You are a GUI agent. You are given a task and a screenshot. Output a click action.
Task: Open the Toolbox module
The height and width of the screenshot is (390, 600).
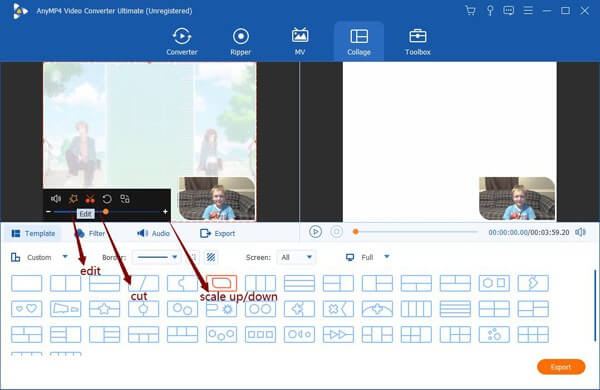pyautogui.click(x=417, y=42)
